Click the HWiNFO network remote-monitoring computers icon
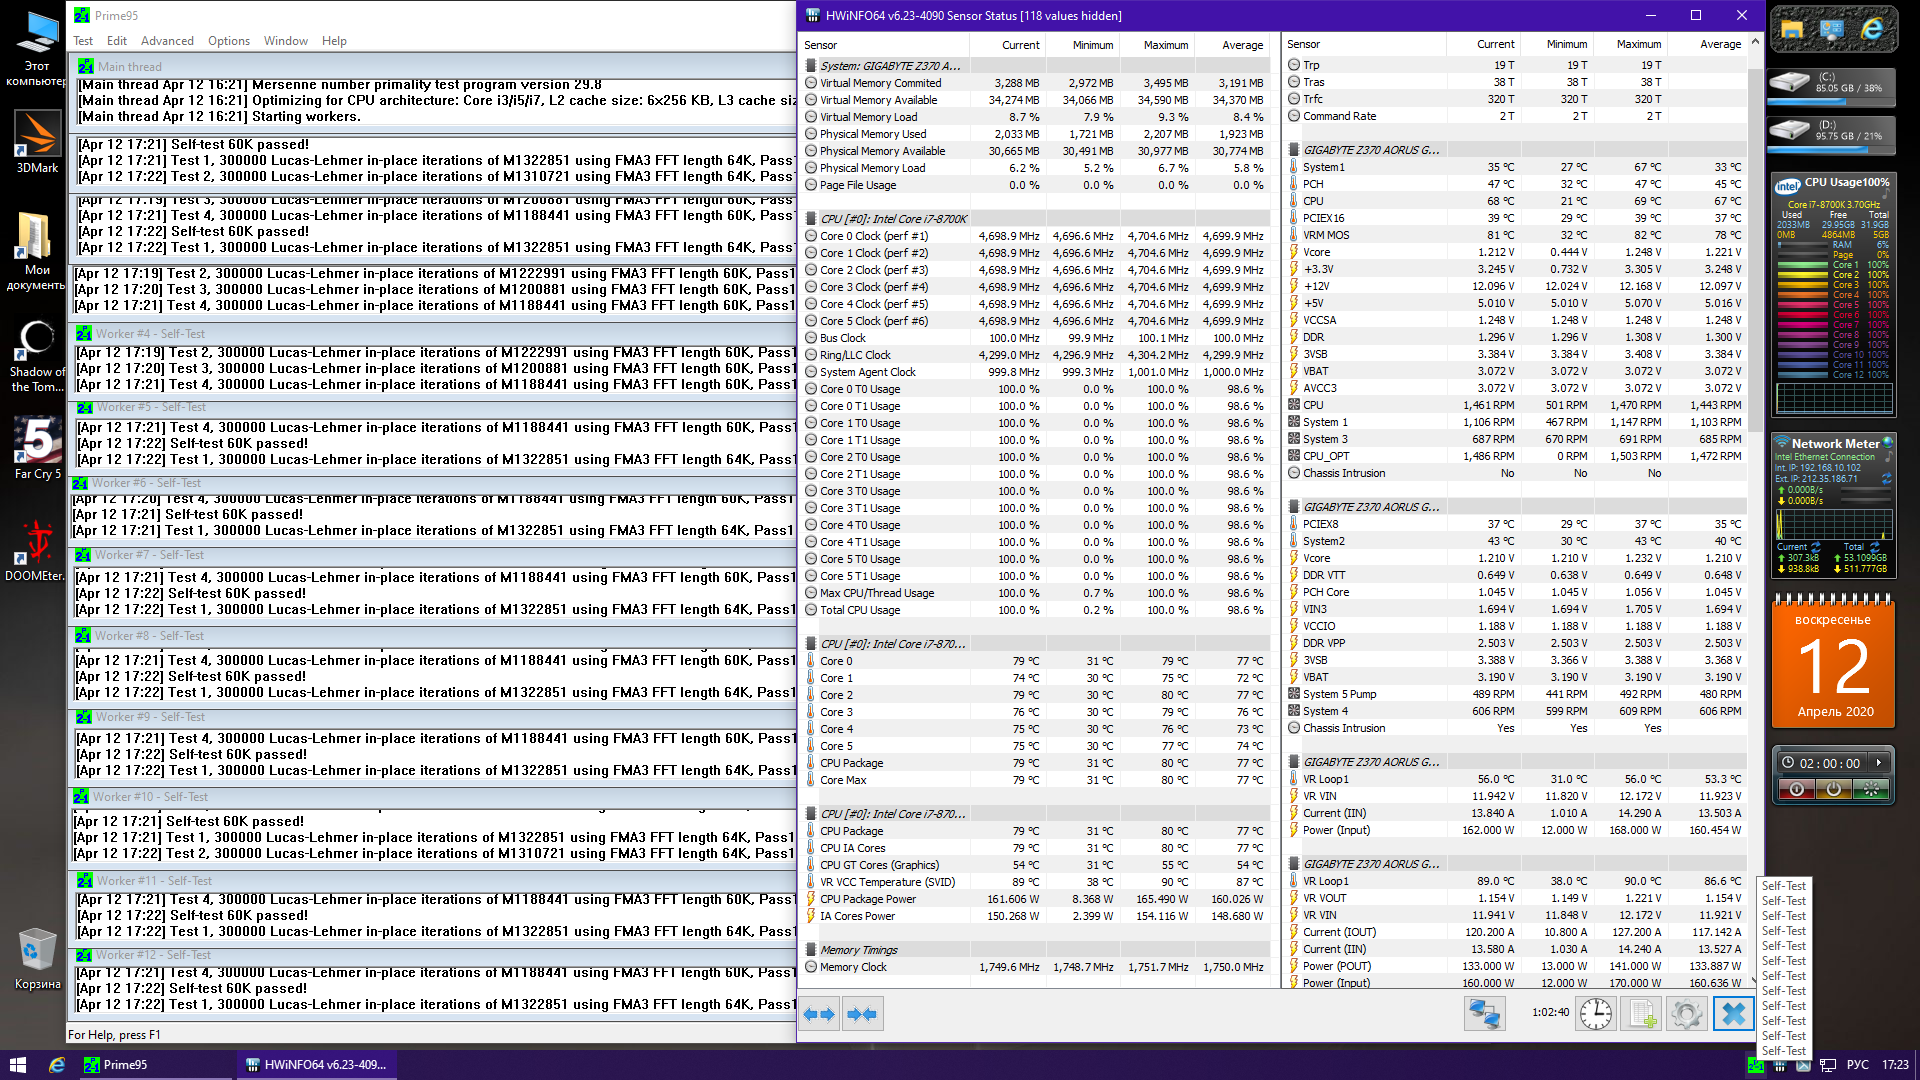Screen dimensions: 1920x1080 click(x=1484, y=1014)
